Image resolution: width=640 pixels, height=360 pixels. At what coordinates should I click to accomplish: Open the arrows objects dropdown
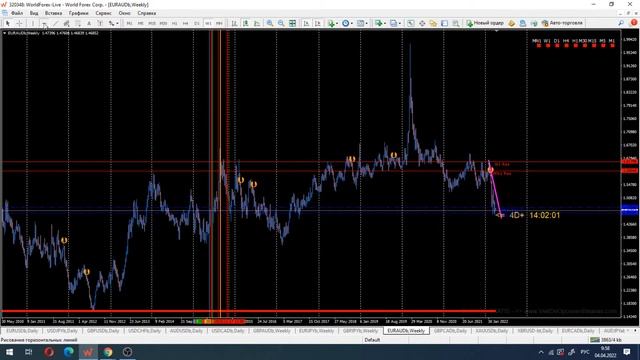coord(113,23)
